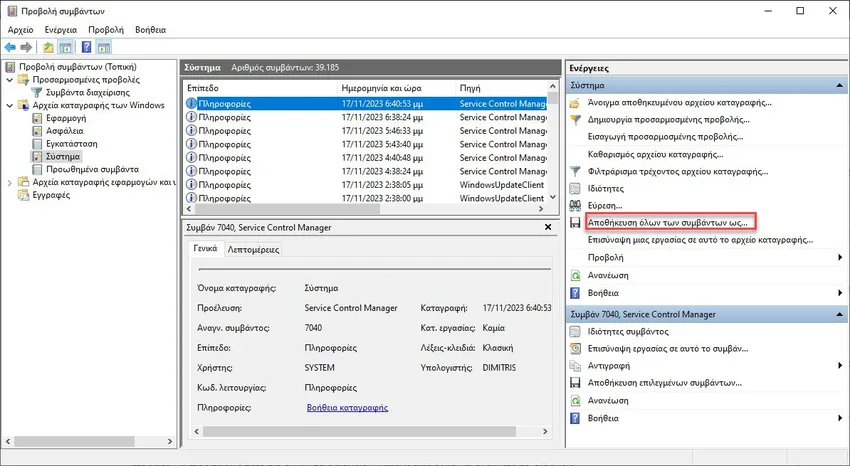Collapse the Σύστημα actions section header
The height and width of the screenshot is (466, 850).
tap(839, 86)
